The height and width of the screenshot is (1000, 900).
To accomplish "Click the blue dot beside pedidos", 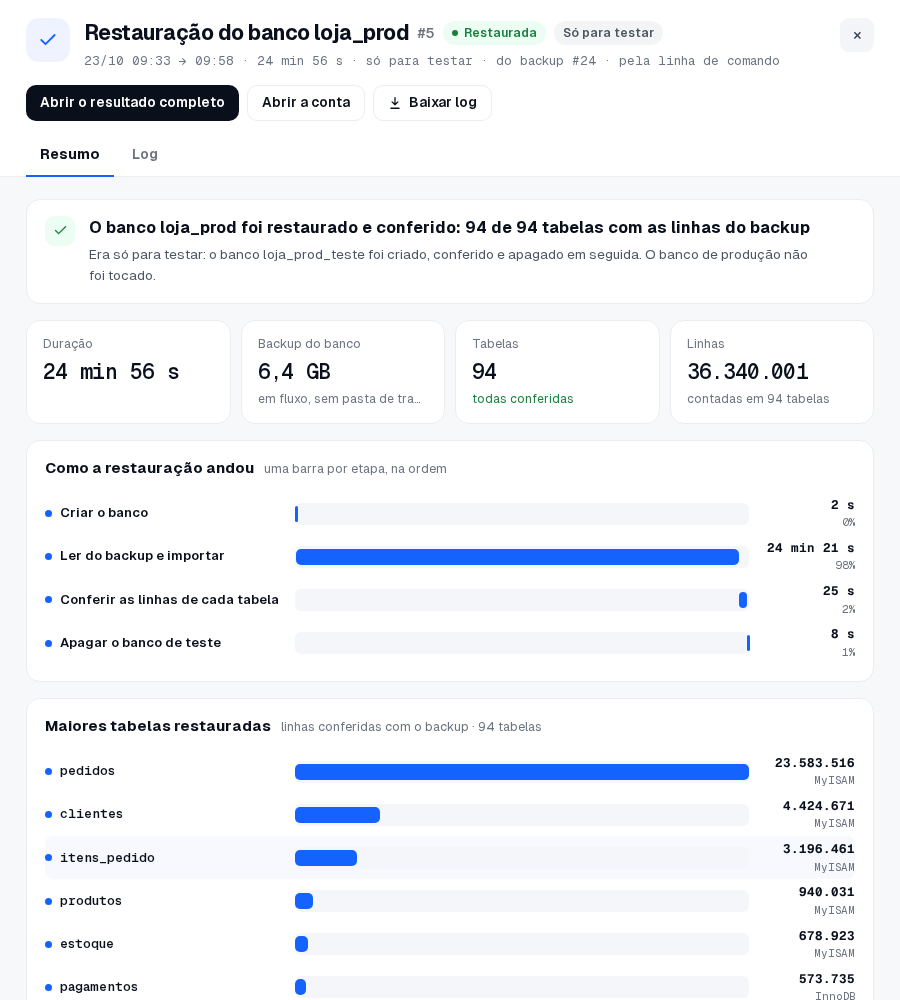I will point(48,772).
